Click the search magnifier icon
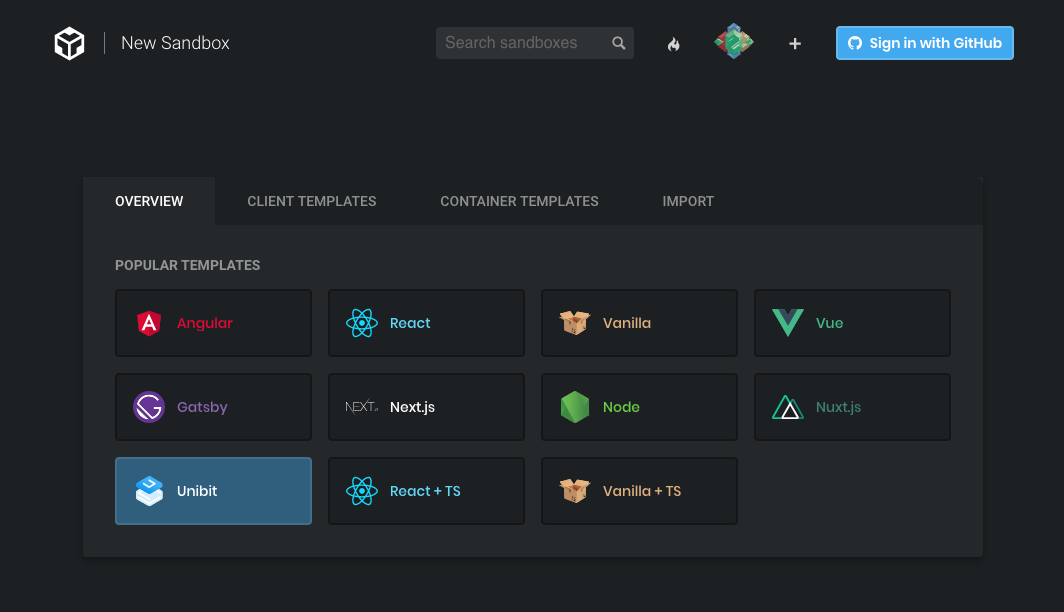 coord(618,43)
